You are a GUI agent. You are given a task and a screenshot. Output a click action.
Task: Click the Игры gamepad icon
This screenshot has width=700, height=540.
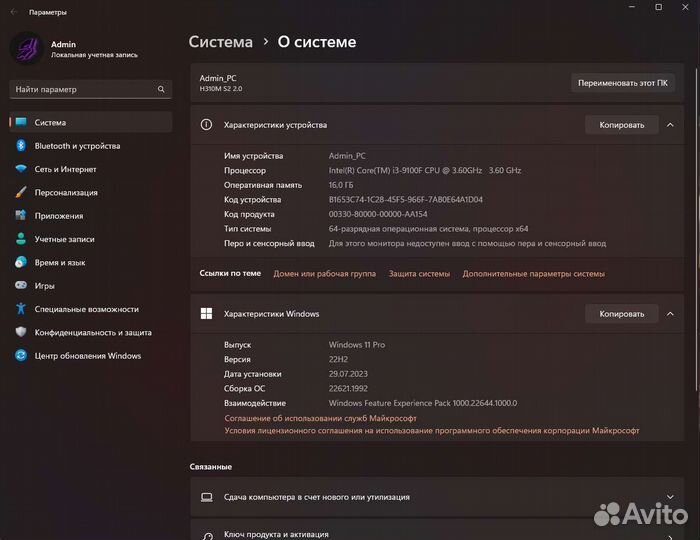pos(21,285)
